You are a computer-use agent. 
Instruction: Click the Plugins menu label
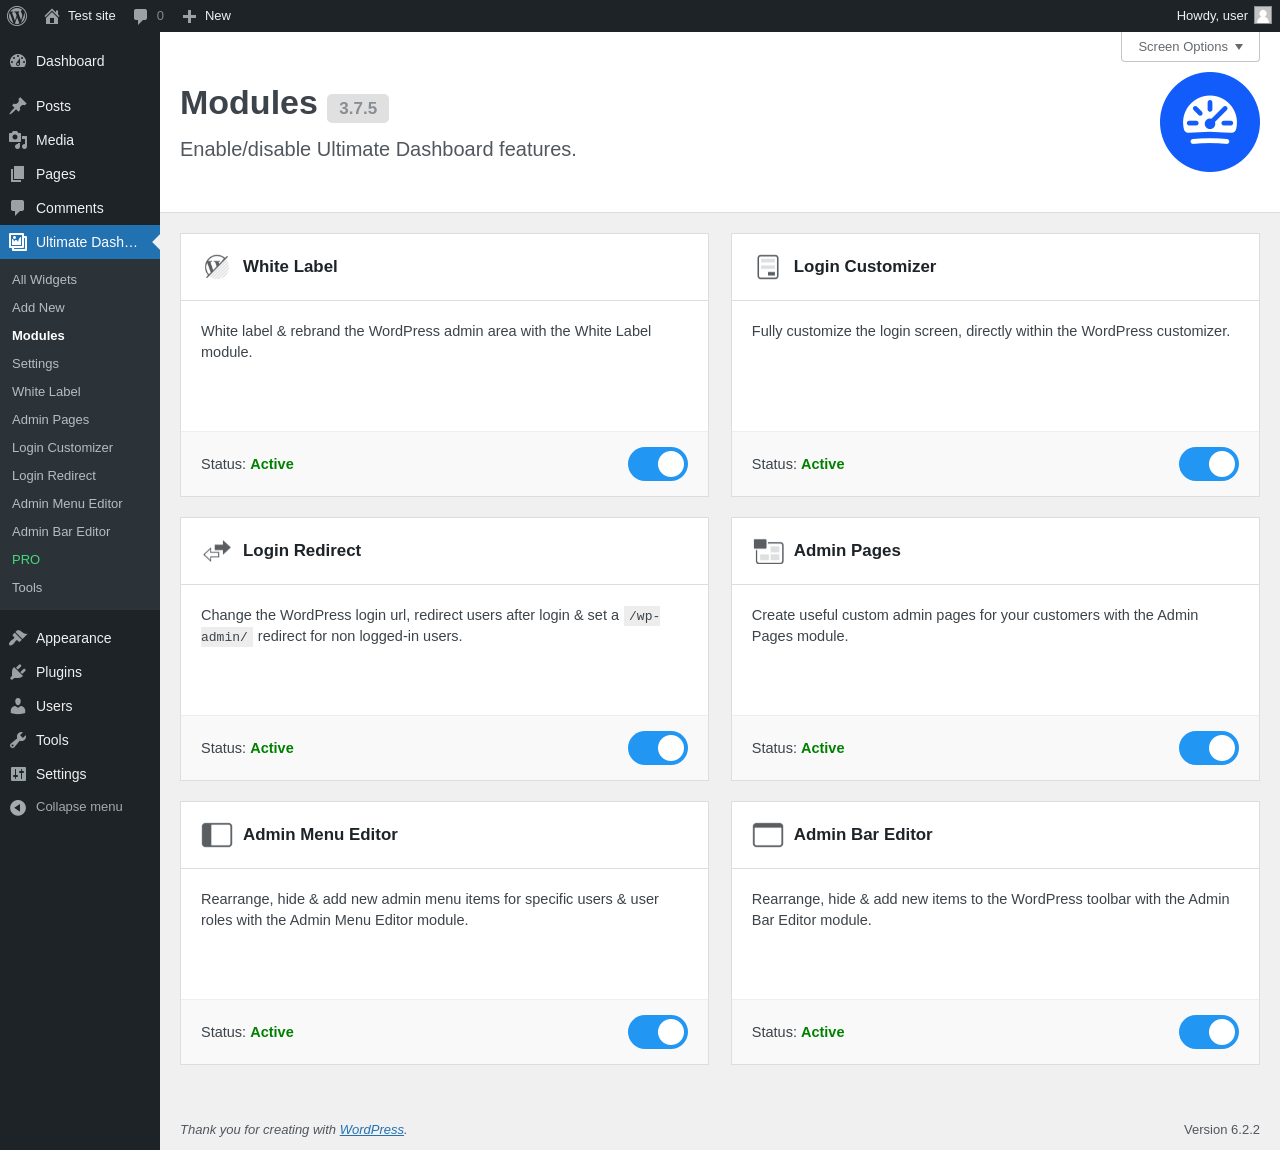59,672
